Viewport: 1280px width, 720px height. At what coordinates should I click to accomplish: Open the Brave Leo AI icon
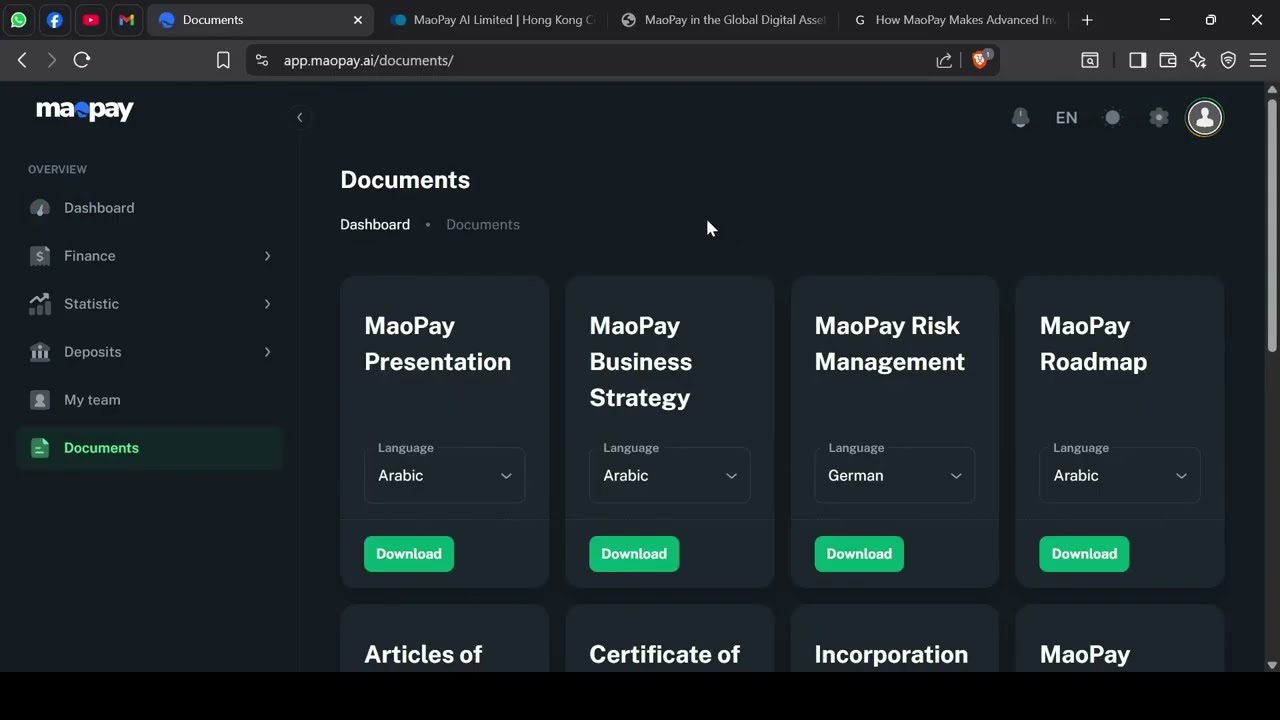pos(1198,60)
